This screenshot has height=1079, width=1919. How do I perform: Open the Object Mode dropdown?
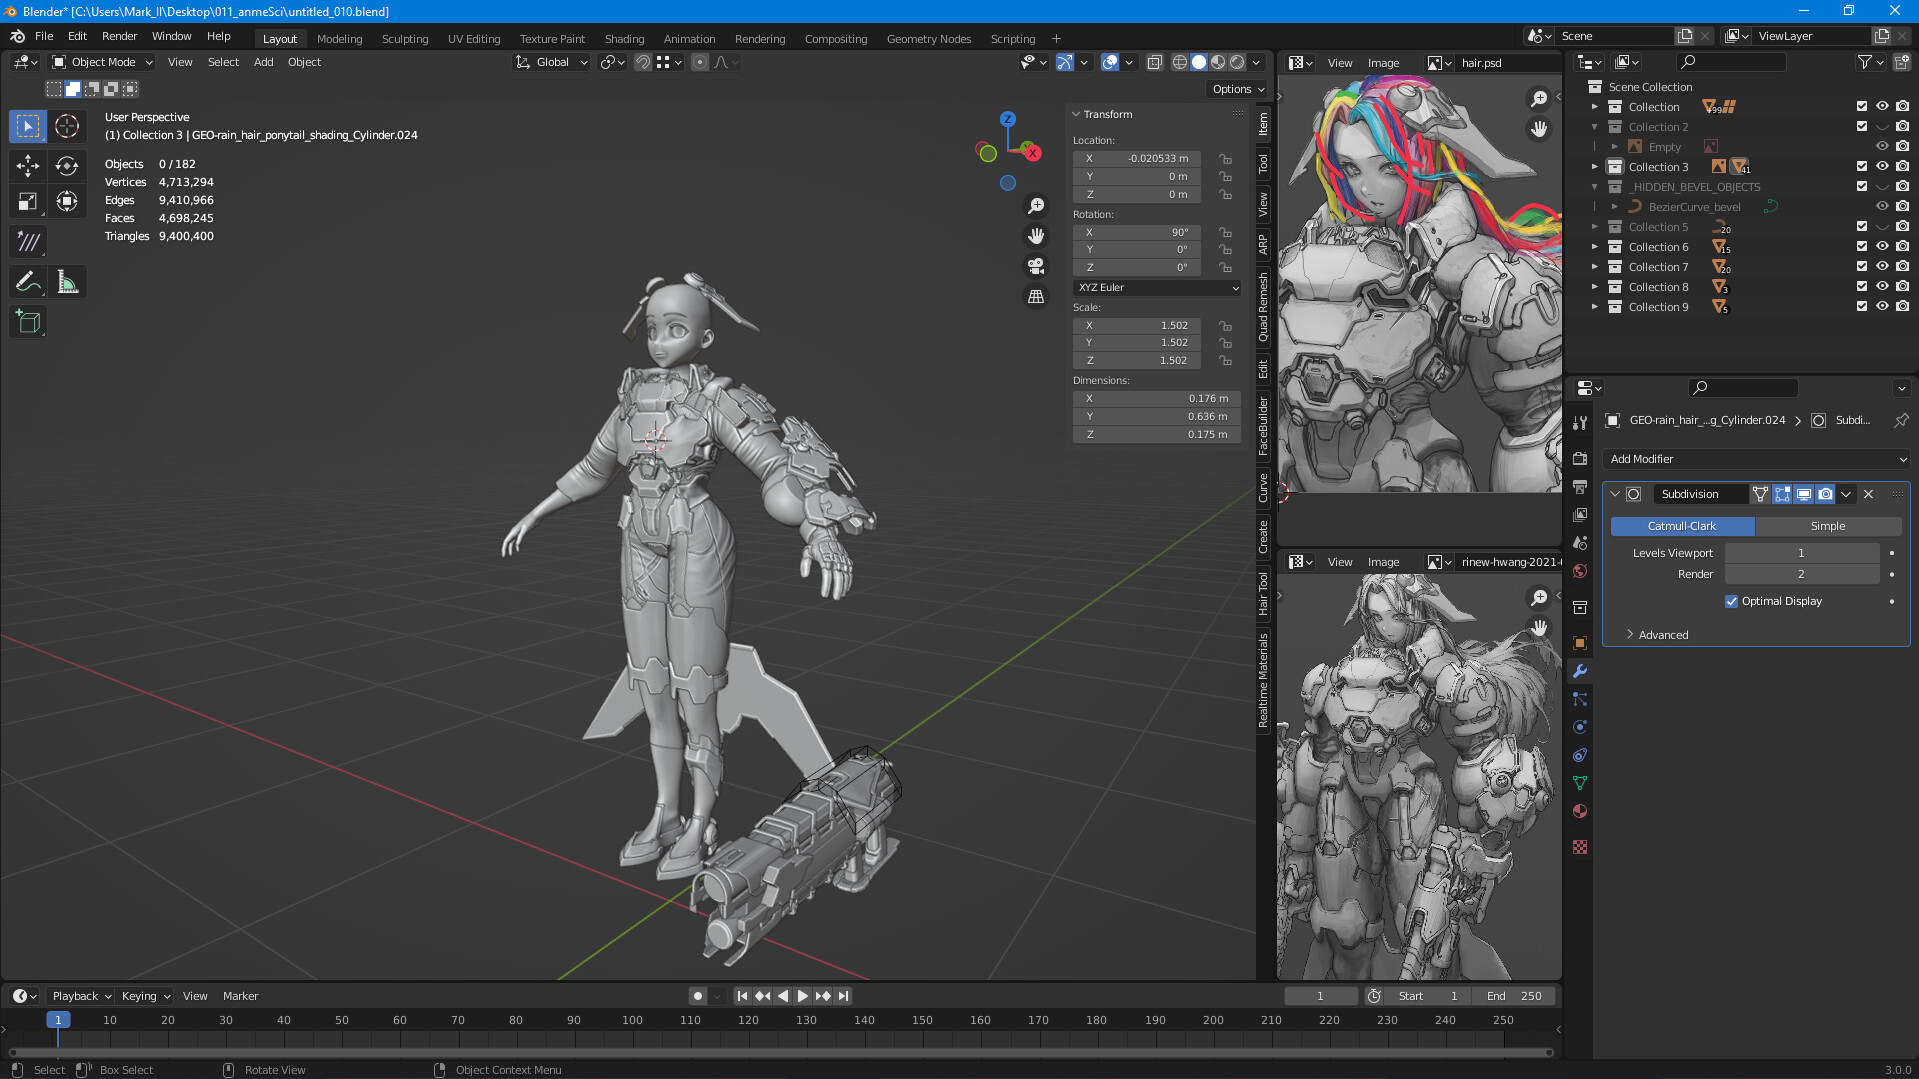coord(100,62)
